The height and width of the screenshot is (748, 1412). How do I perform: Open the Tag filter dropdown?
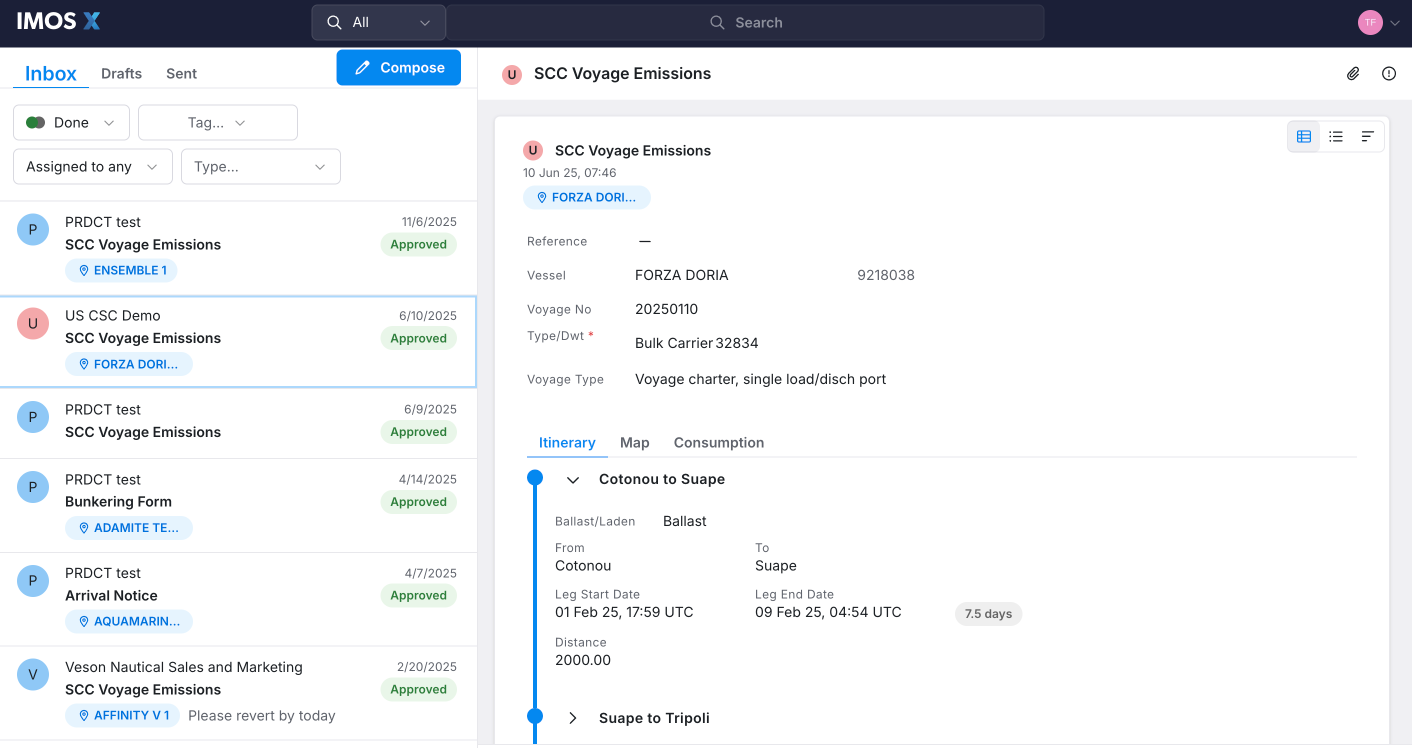coord(217,122)
